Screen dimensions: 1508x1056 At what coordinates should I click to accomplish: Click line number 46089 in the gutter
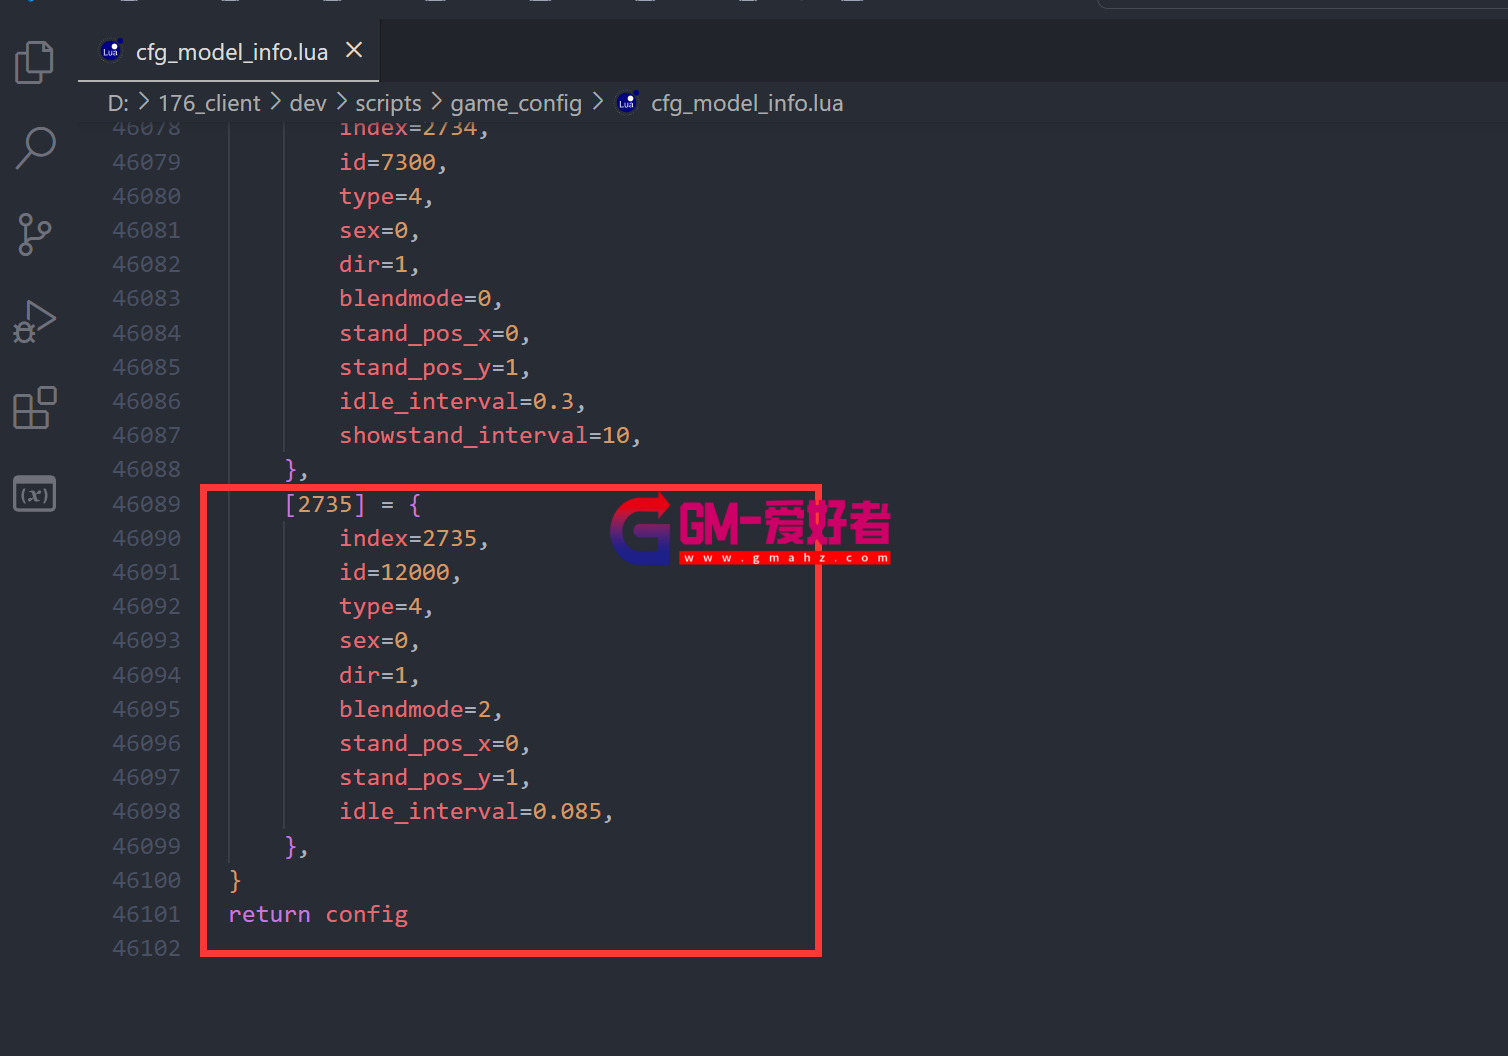(x=147, y=504)
